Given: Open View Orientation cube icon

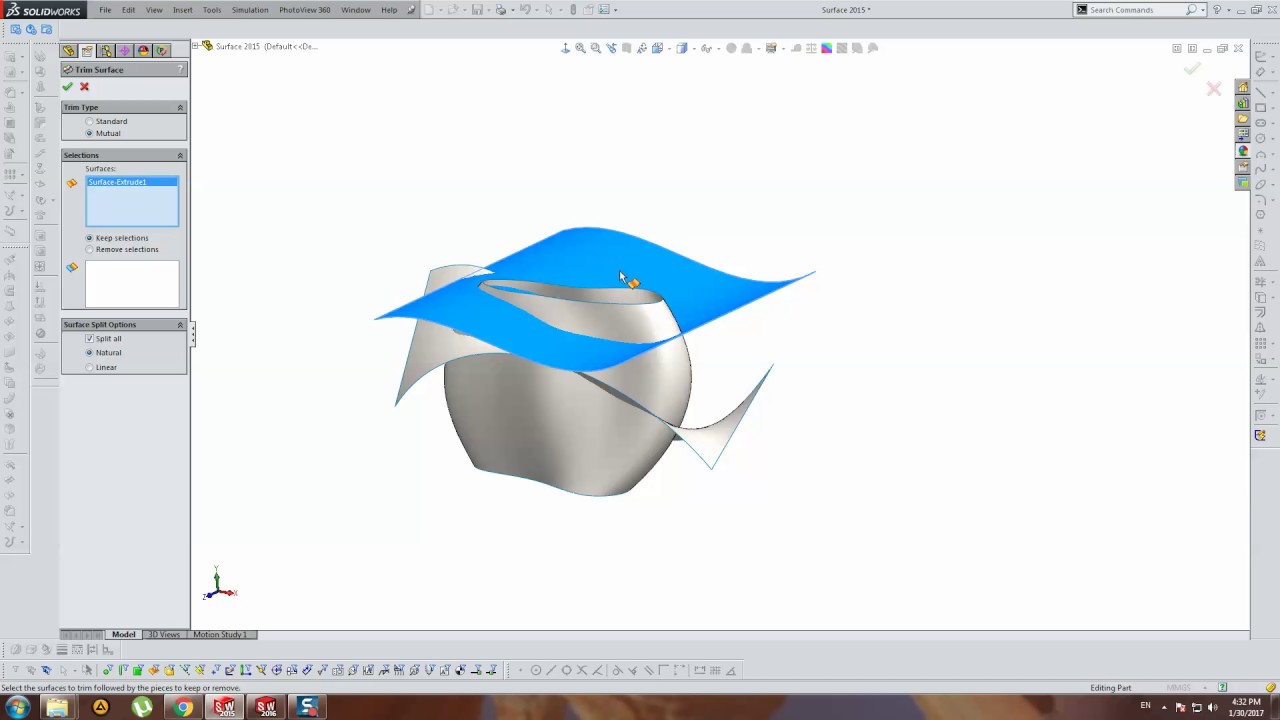Looking at the screenshot, I should click(x=657, y=48).
